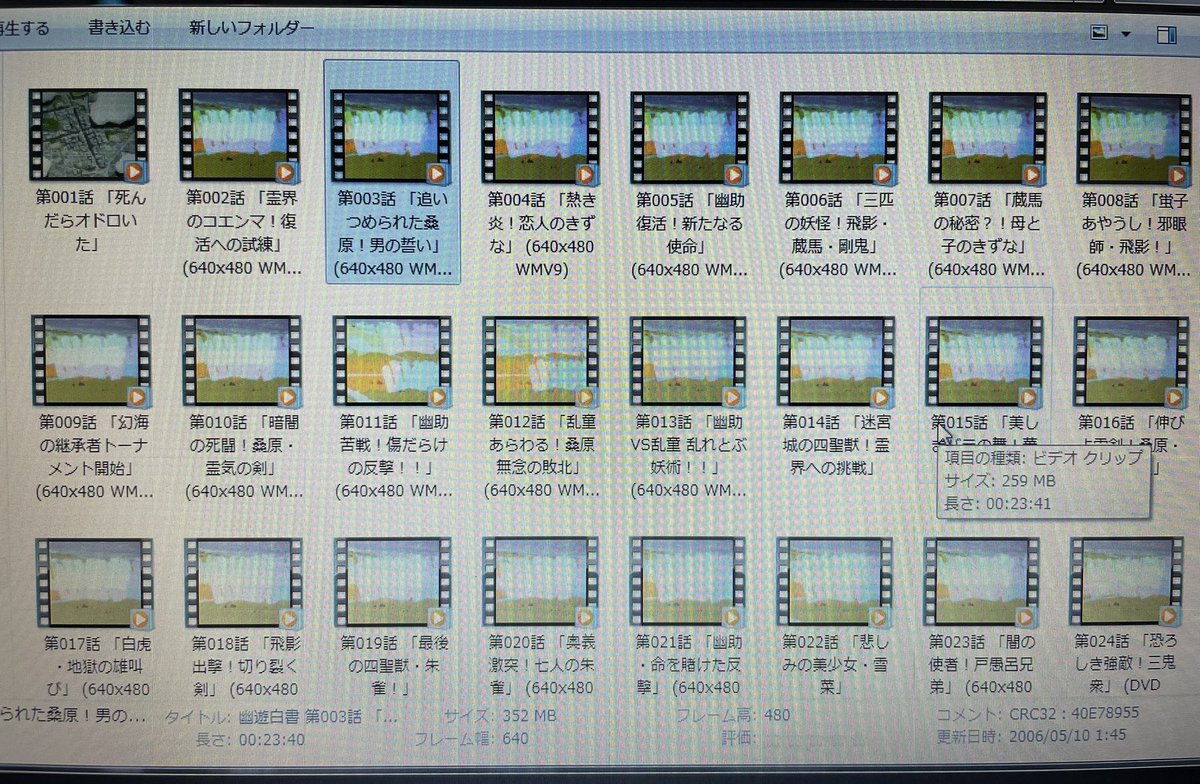Select the 第007話 video file icon
1200x784 pixels.
point(988,138)
